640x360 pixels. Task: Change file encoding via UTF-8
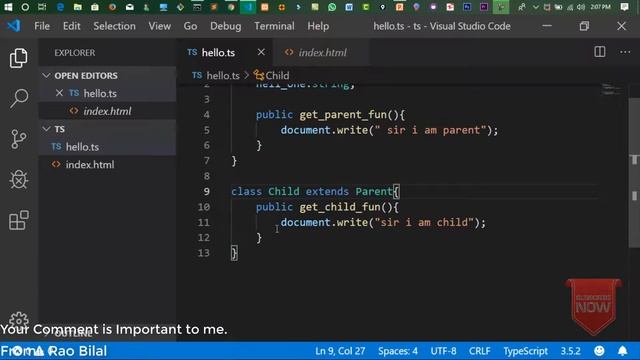pyautogui.click(x=443, y=351)
